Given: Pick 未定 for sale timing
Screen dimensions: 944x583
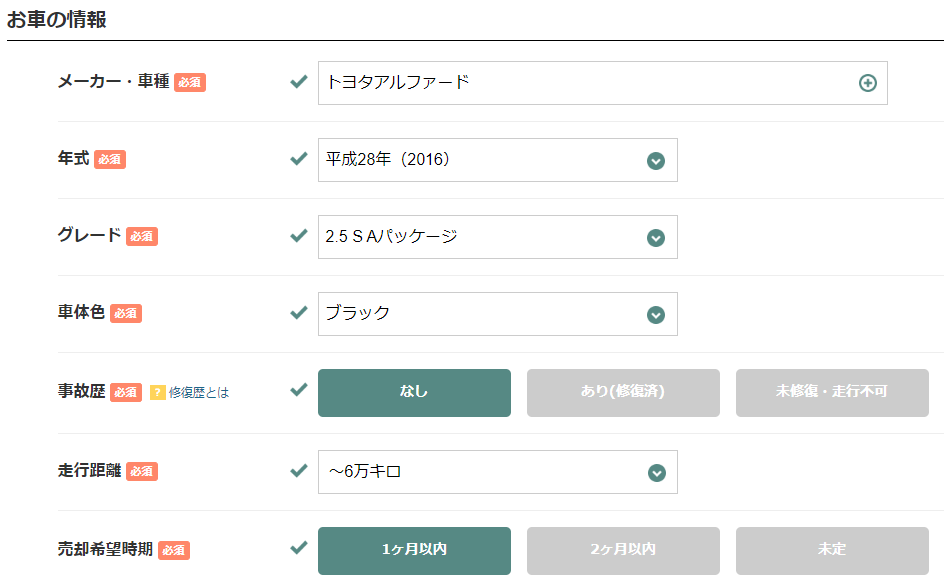Looking at the screenshot, I should (832, 550).
